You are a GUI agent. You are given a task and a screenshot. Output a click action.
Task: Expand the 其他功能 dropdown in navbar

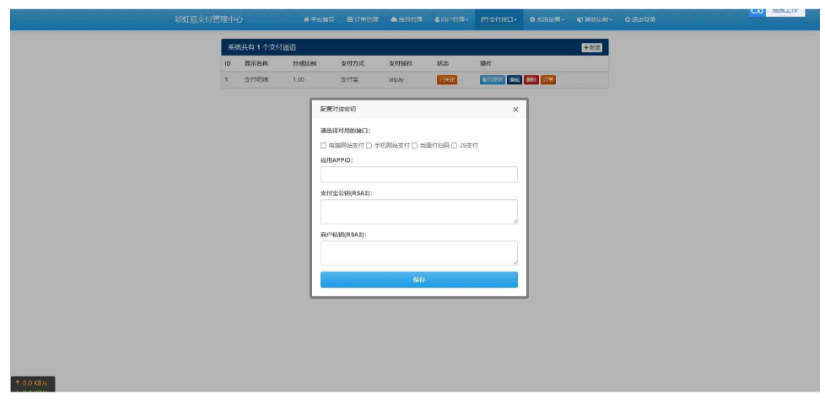(x=593, y=19)
